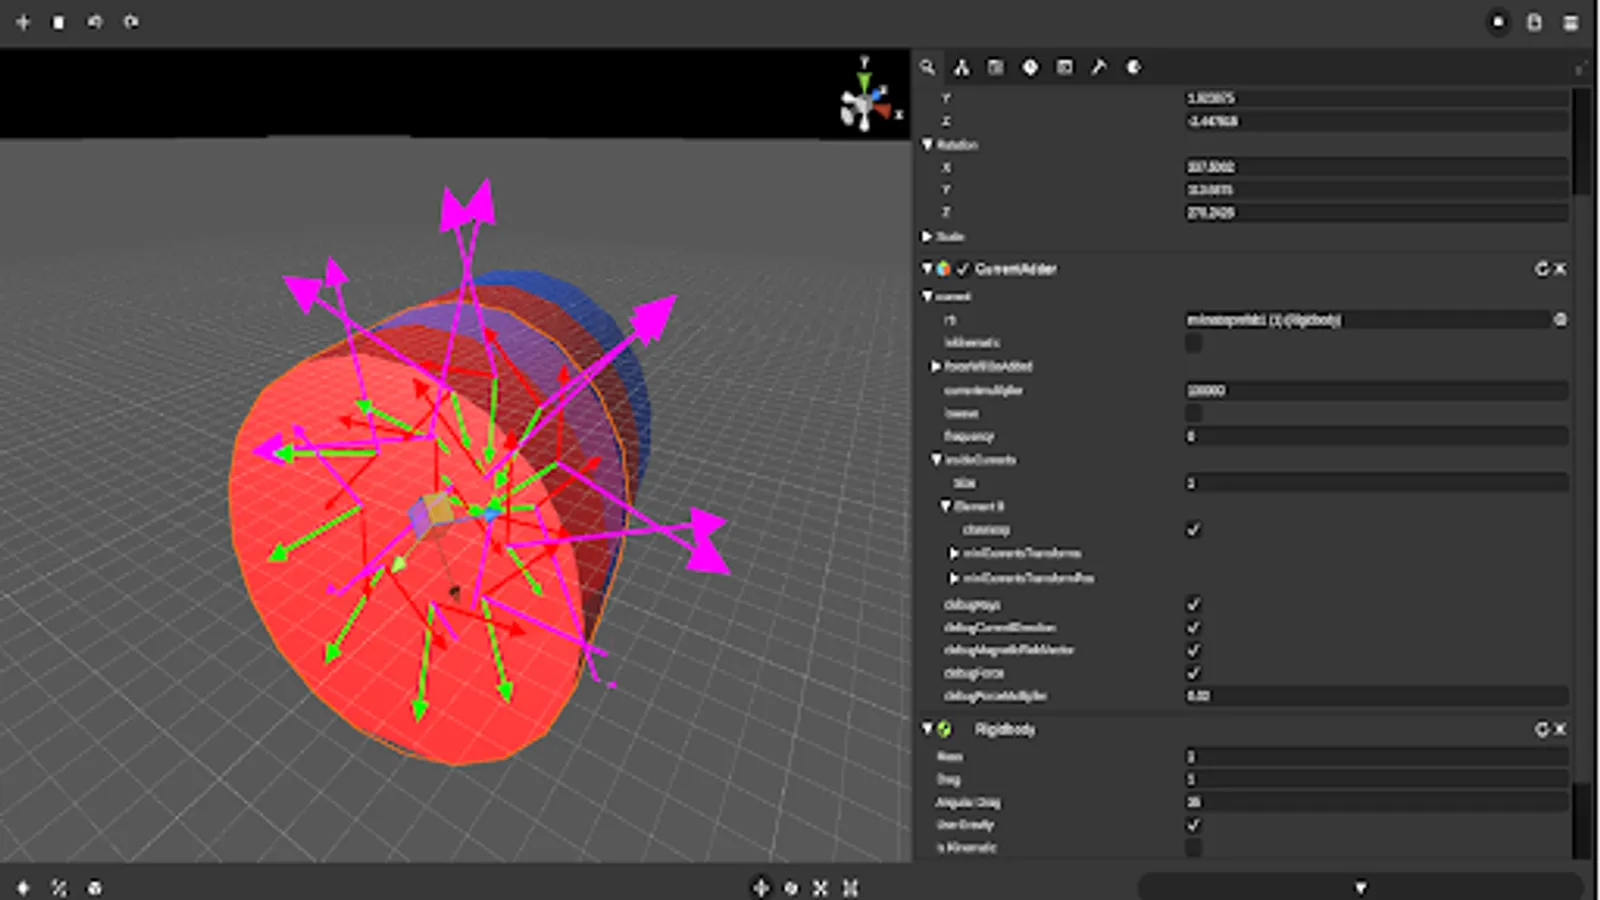Reset the CurrentAdder component with its circular arrow
Screen dimensions: 1600x900
point(1541,269)
